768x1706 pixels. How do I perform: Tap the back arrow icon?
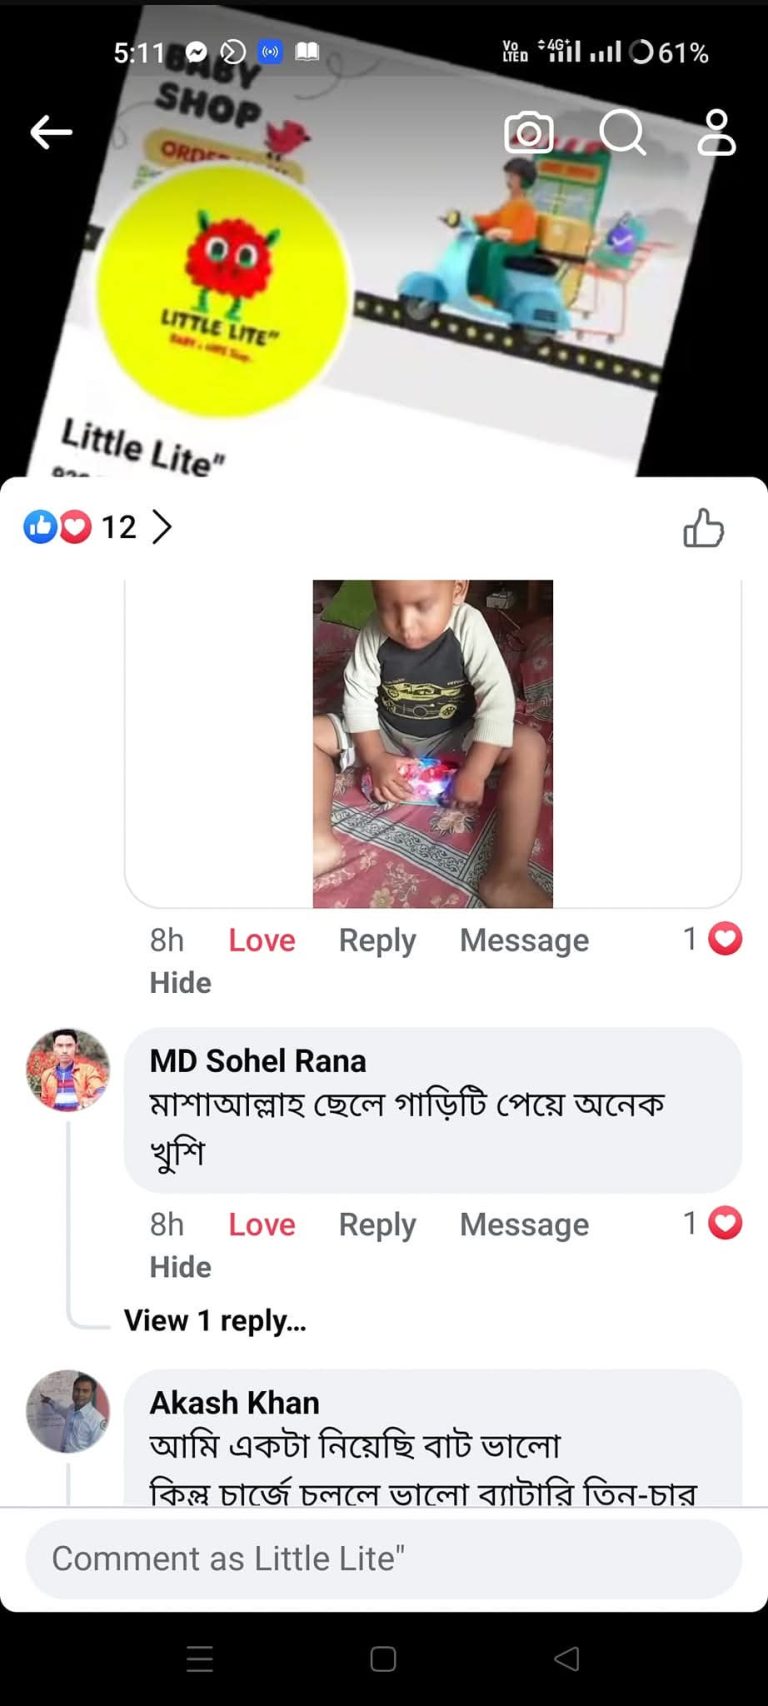(51, 132)
